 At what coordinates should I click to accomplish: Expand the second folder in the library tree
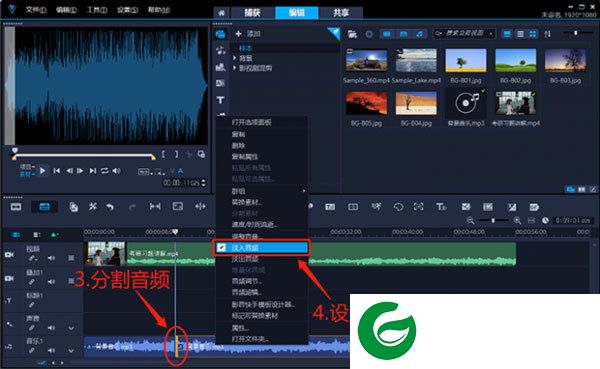tap(235, 58)
